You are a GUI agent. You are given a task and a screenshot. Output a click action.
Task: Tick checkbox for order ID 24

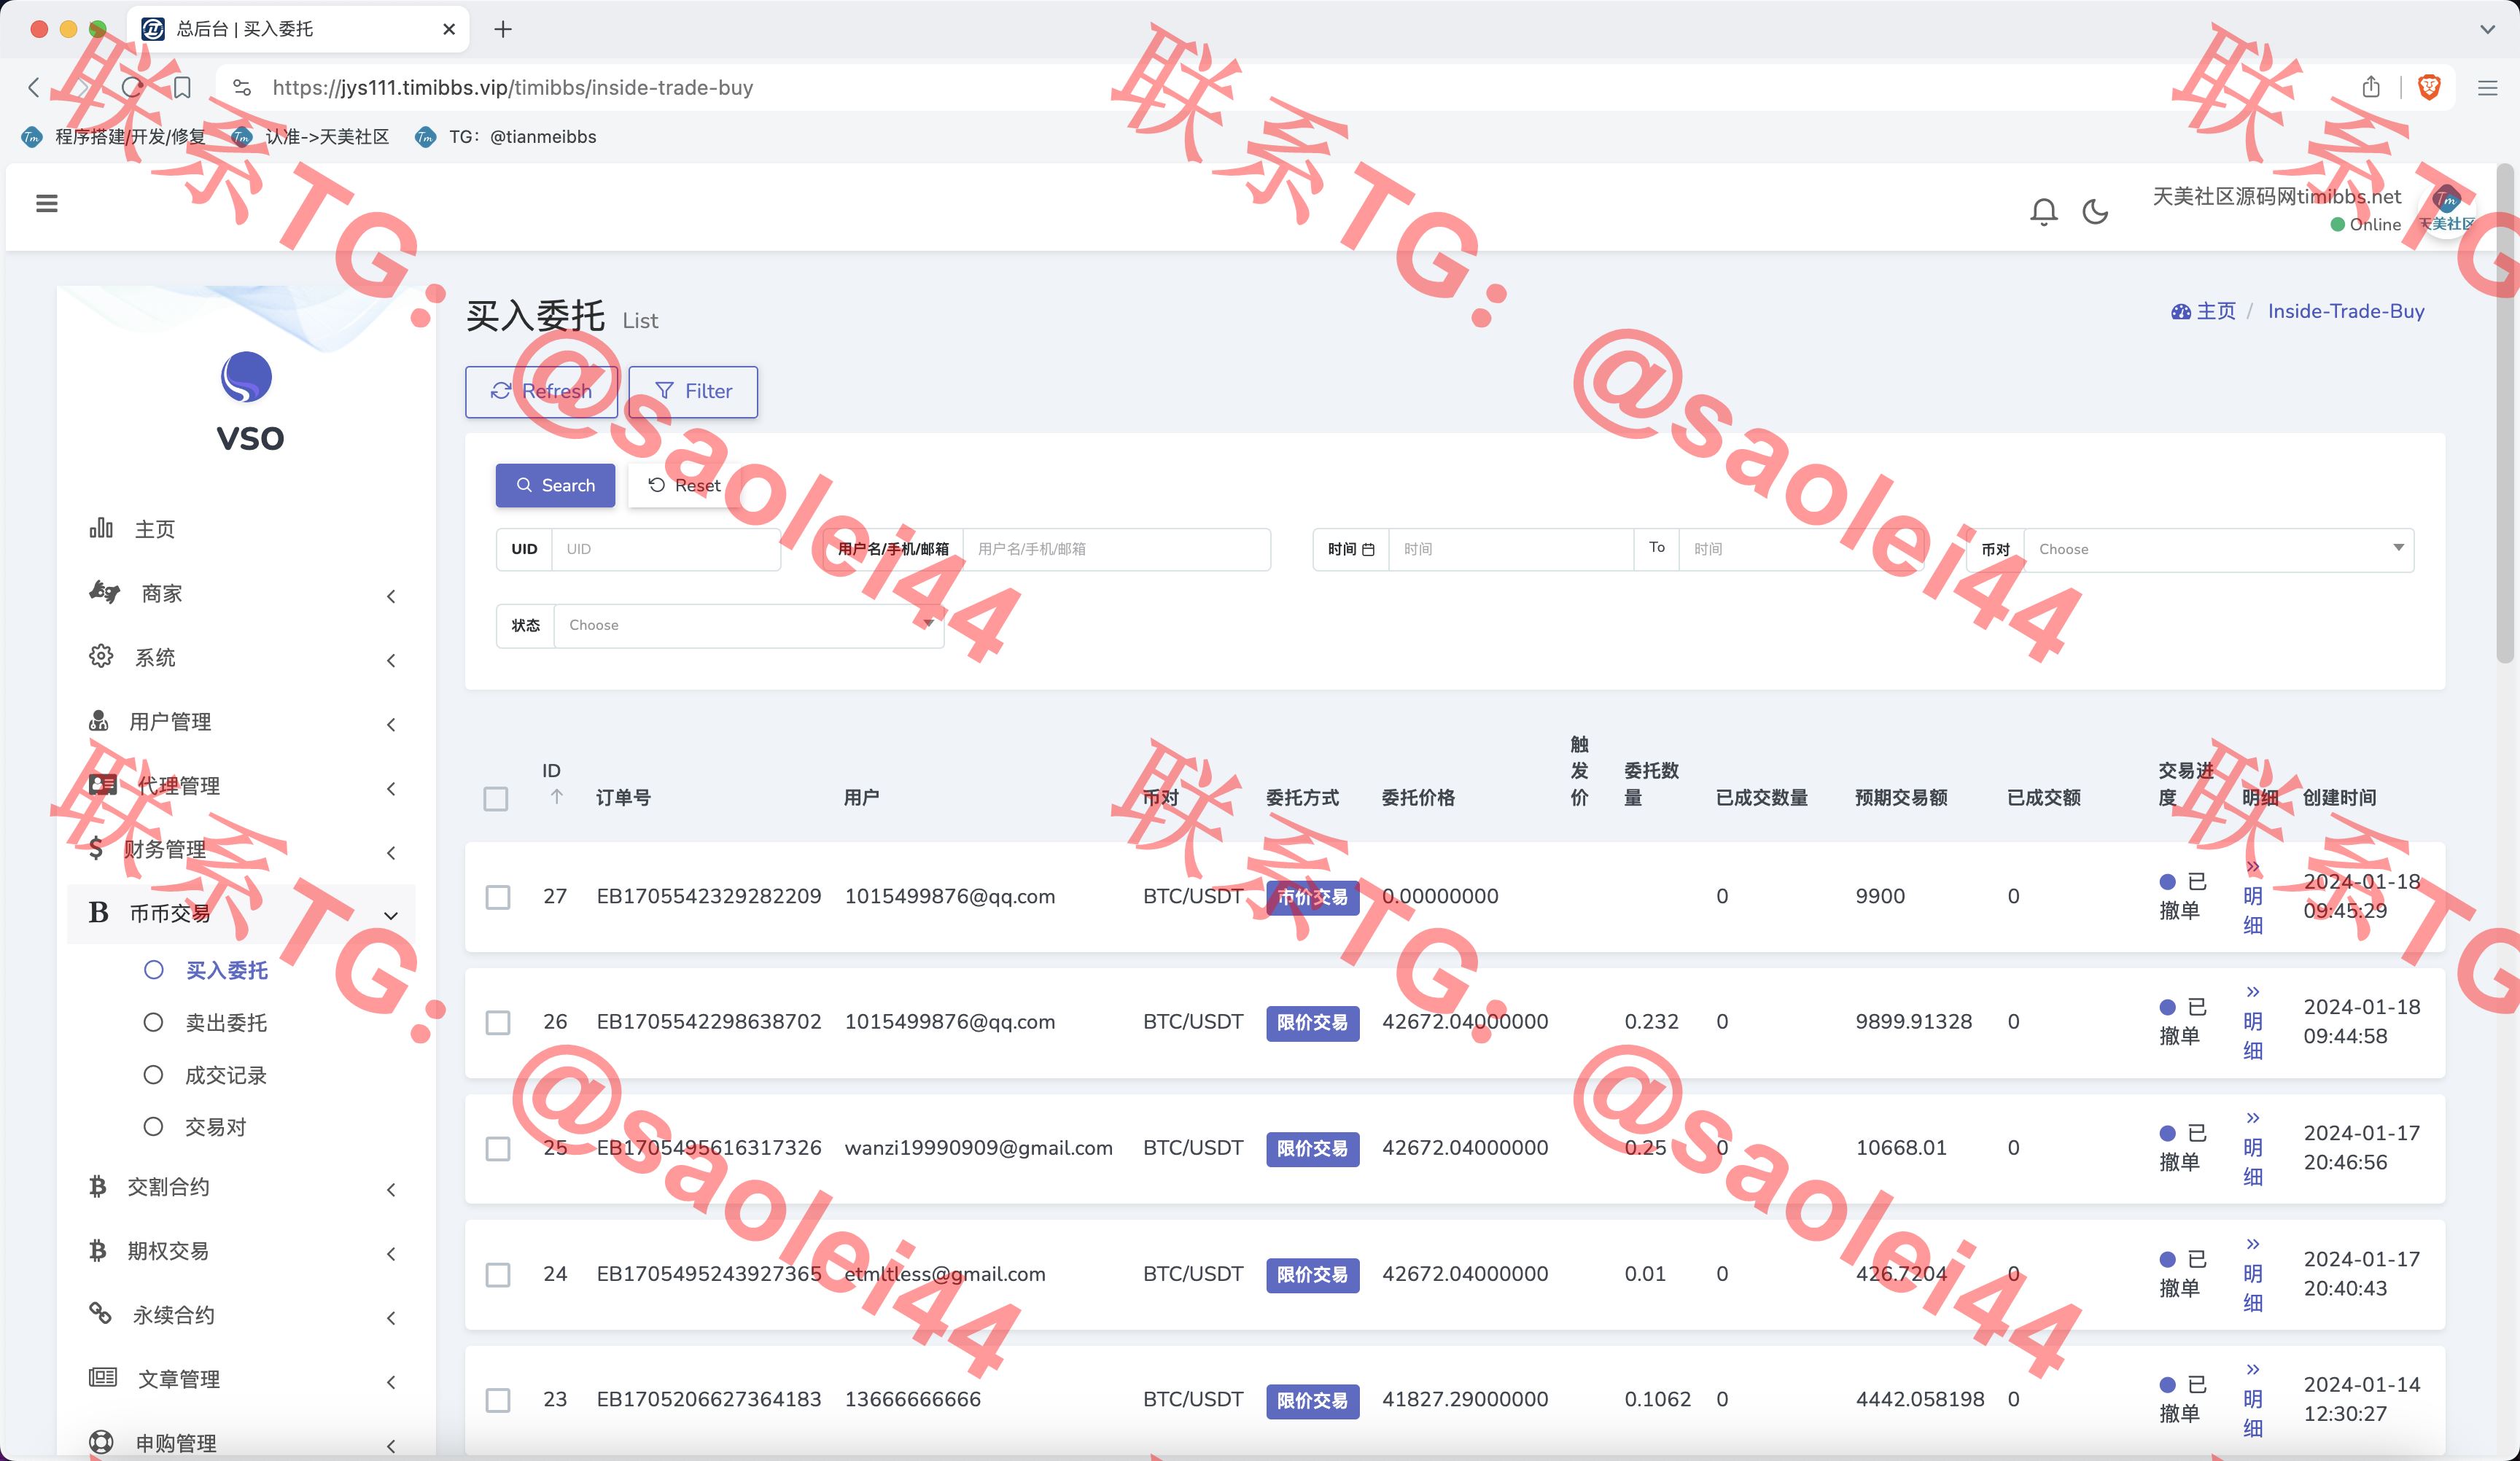click(498, 1274)
